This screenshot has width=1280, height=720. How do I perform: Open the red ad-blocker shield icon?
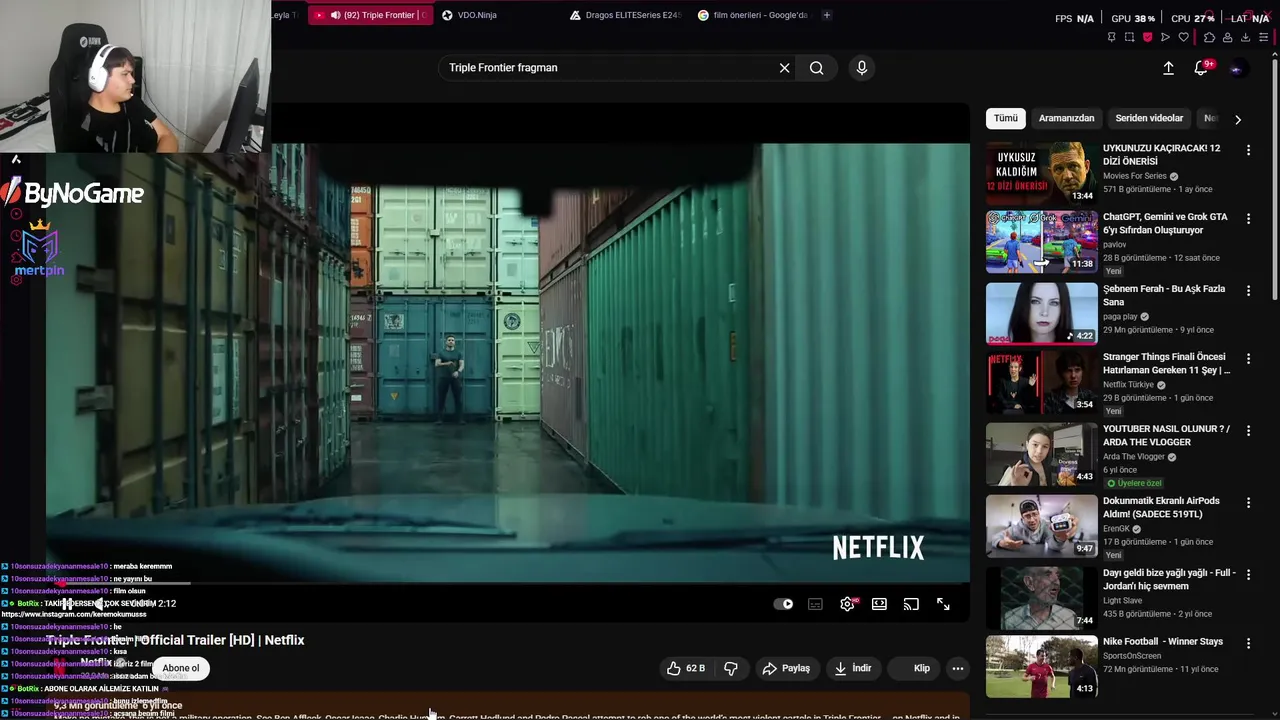(1147, 37)
